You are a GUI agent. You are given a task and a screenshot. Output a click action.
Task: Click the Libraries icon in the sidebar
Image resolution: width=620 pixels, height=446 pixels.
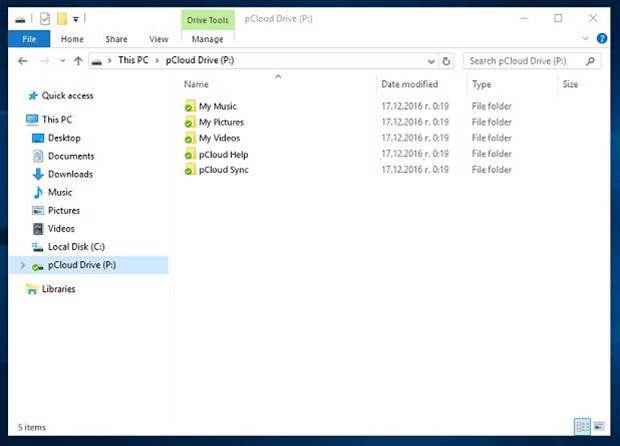32,289
